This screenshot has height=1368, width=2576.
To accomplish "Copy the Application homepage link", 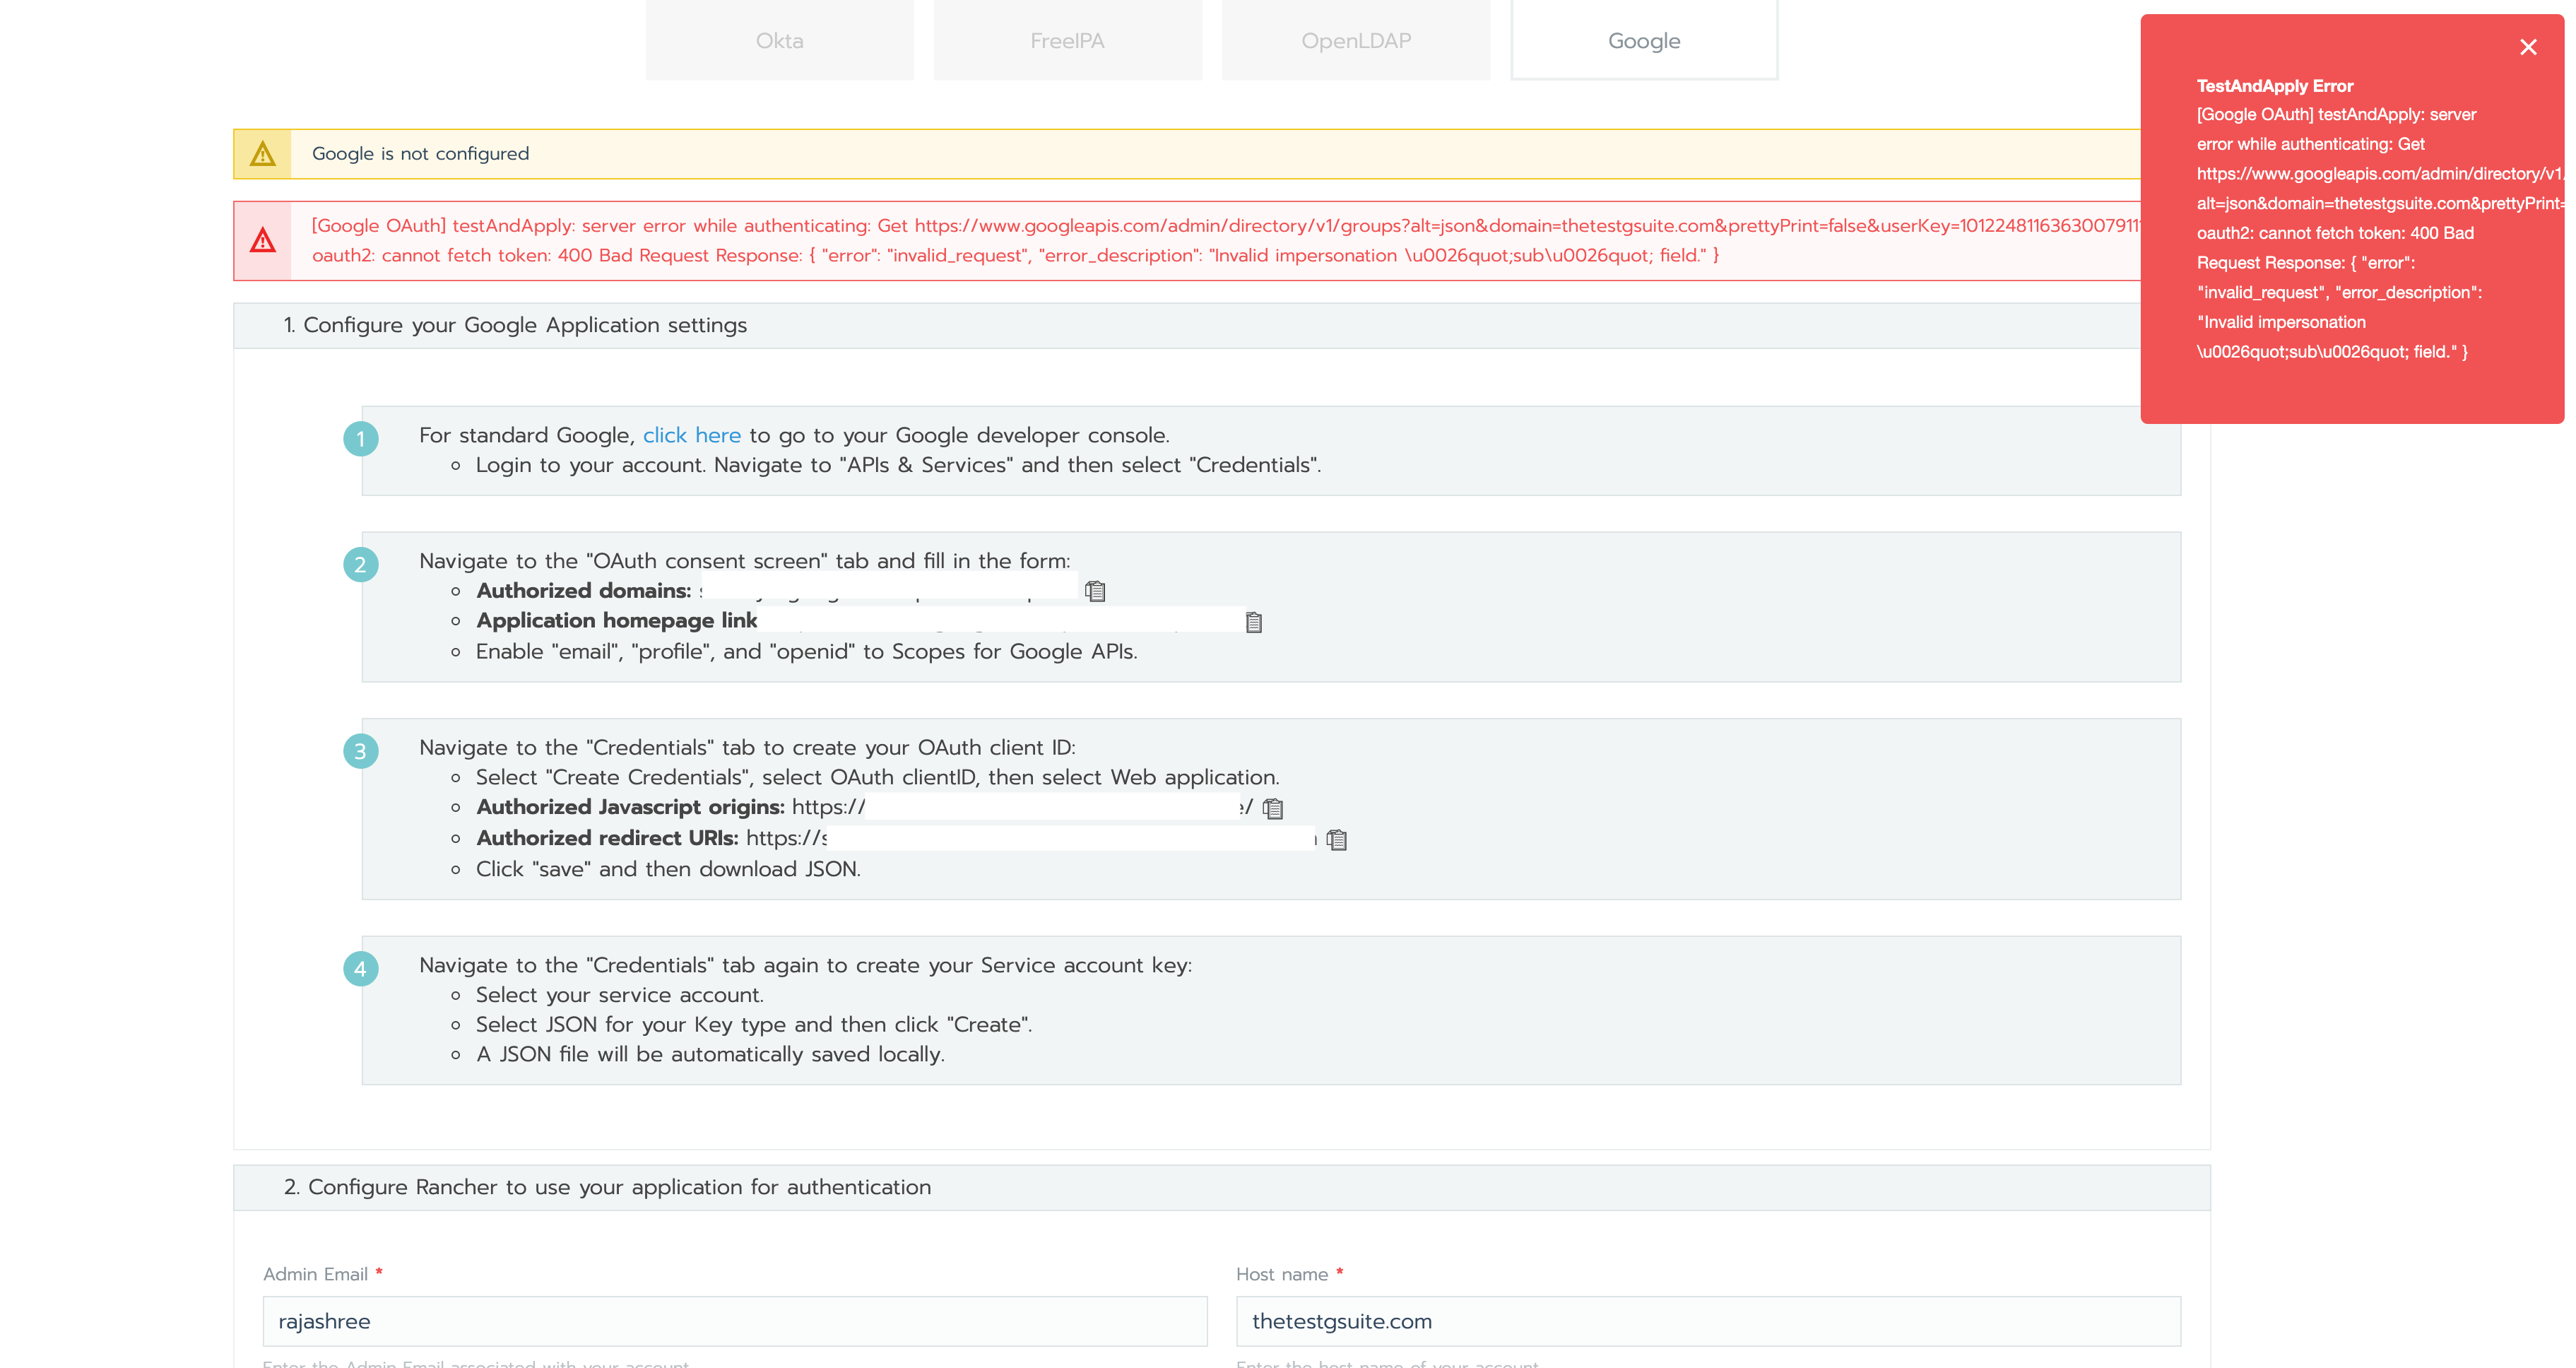I will click(1254, 622).
